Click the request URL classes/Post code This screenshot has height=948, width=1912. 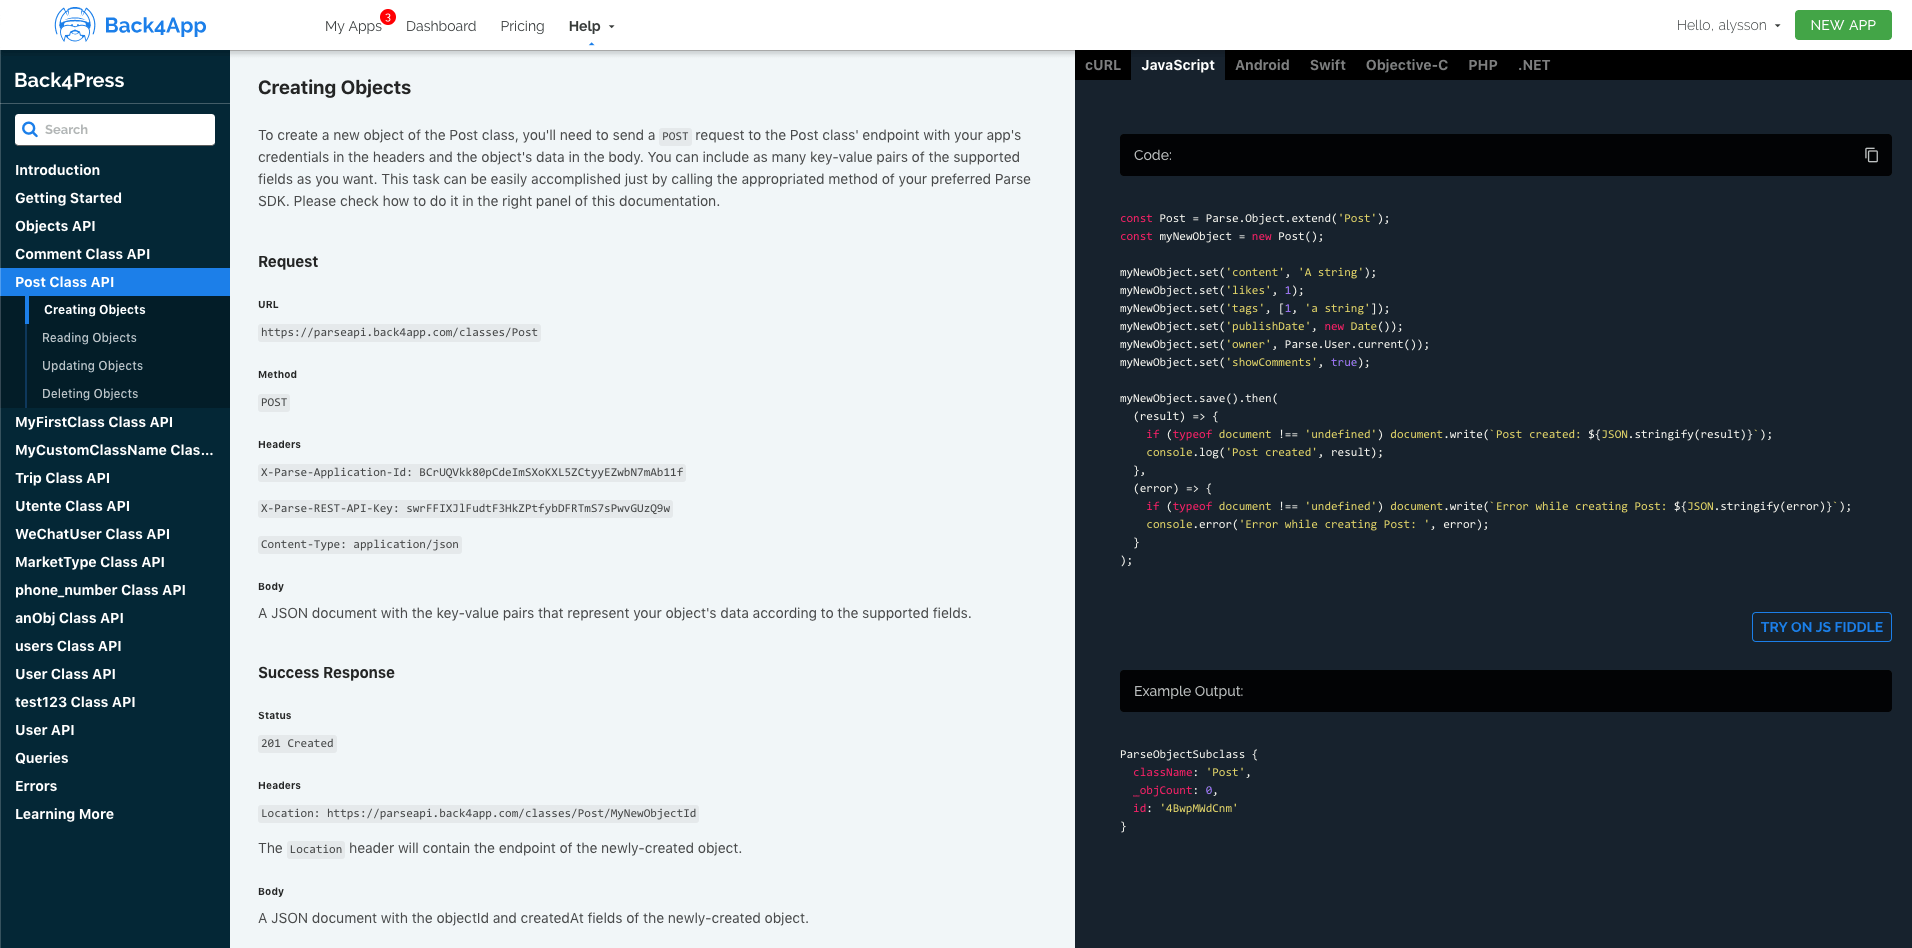399,332
